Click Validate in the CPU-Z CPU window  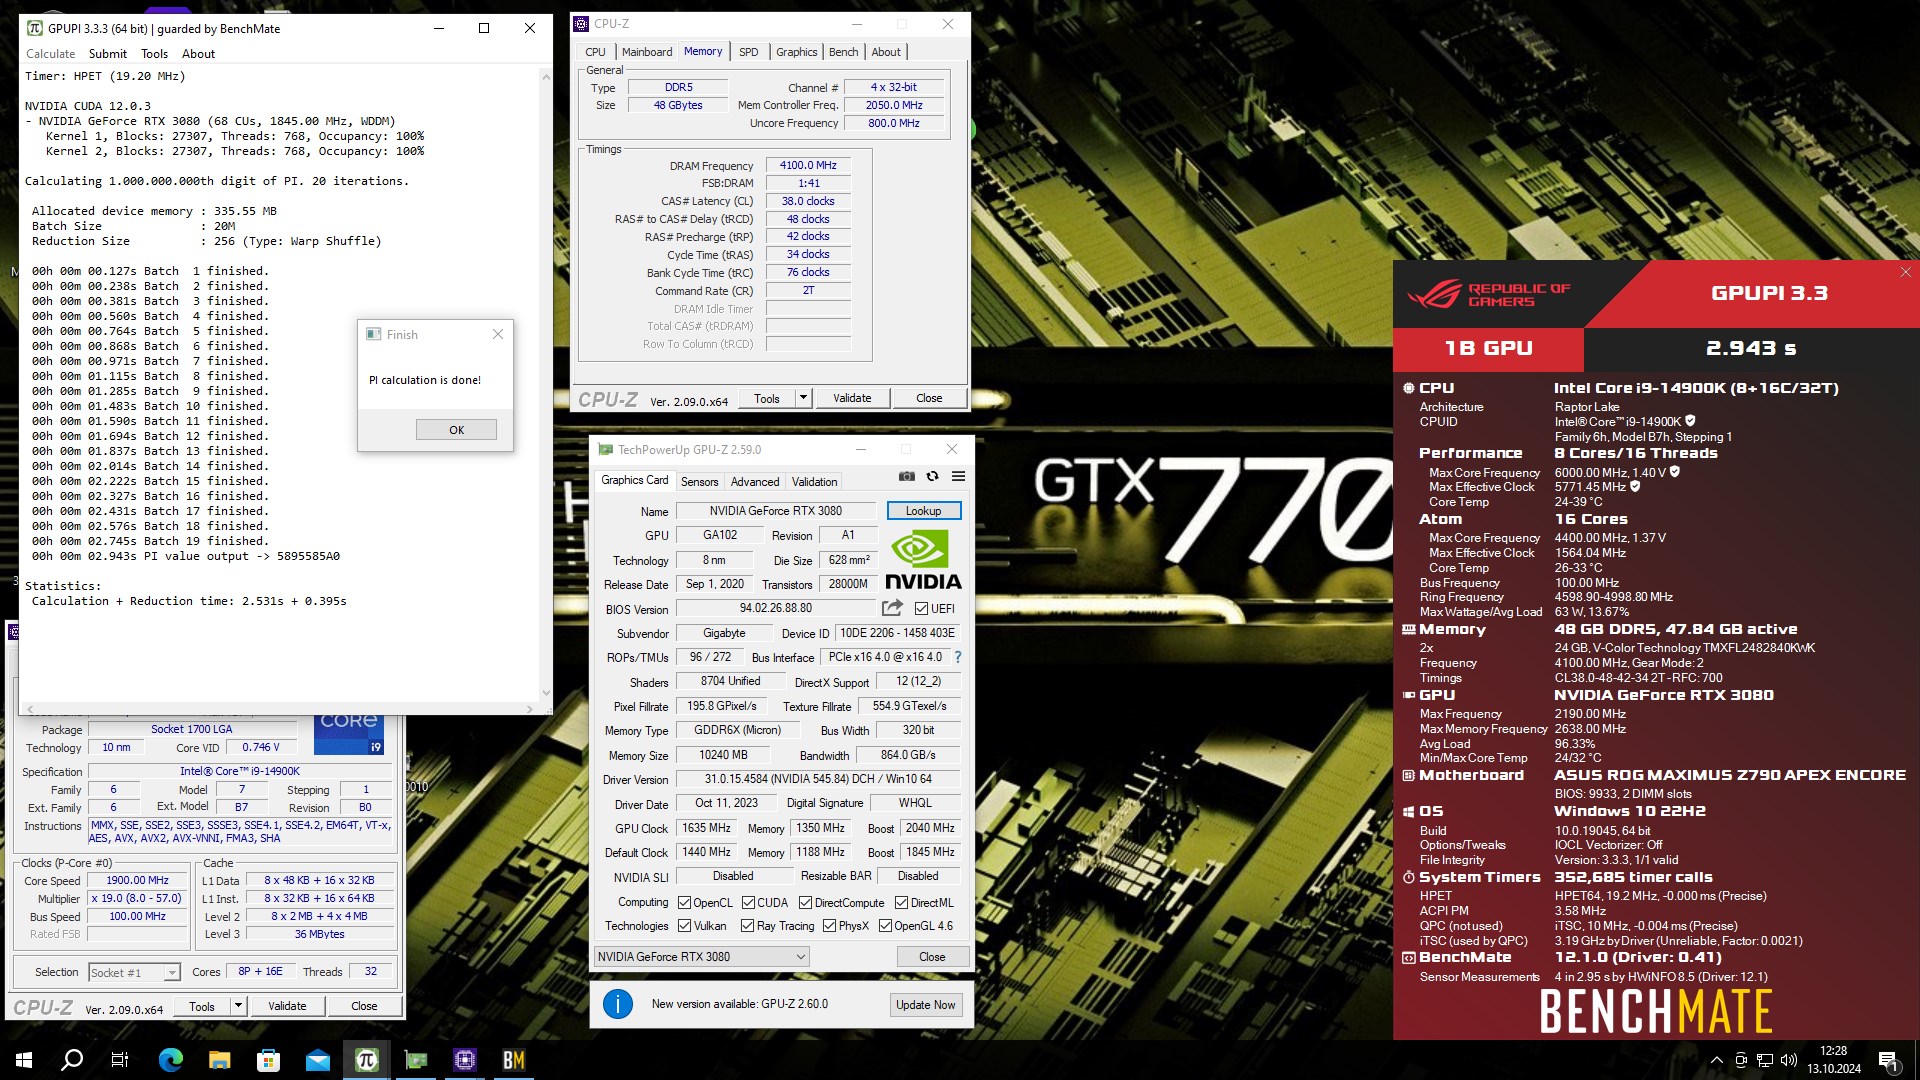pyautogui.click(x=287, y=1006)
